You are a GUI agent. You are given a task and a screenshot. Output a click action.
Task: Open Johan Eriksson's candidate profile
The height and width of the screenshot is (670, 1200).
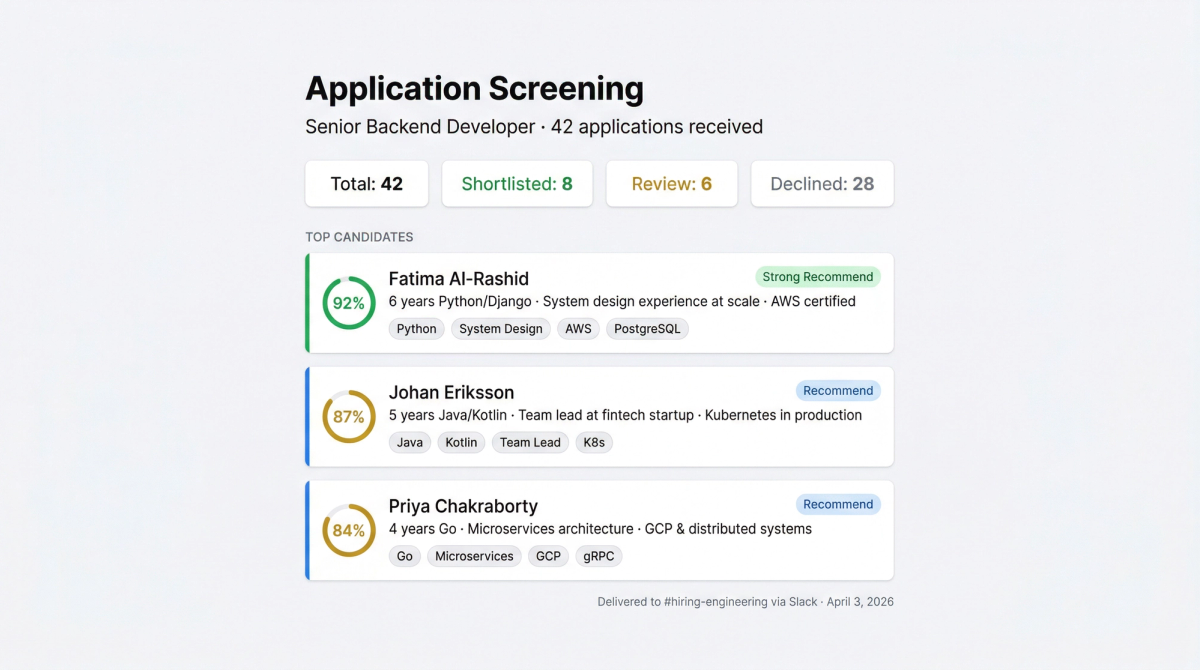pos(451,392)
